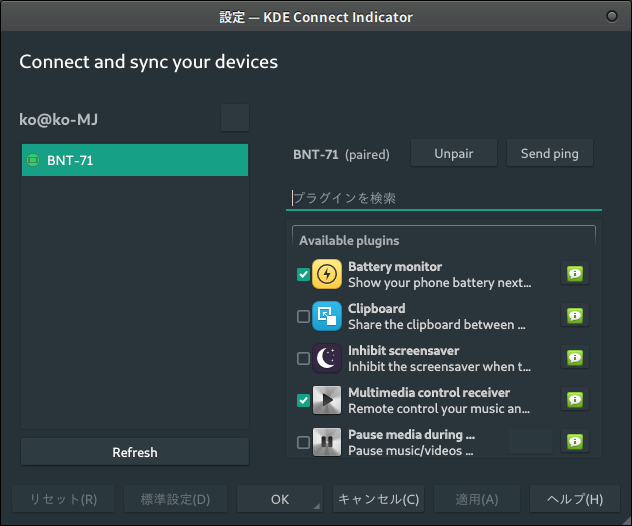Click the Clipboard plugin title
Screen dimensions: 632x526
376,308
